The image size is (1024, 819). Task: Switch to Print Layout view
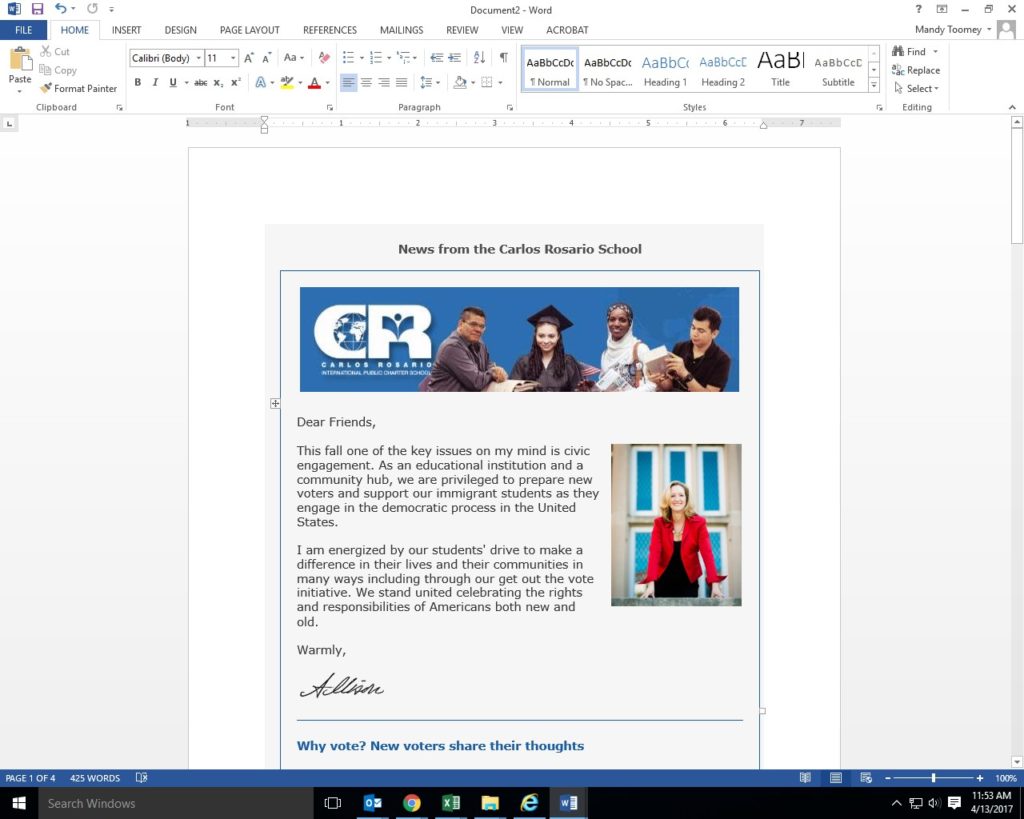click(835, 778)
